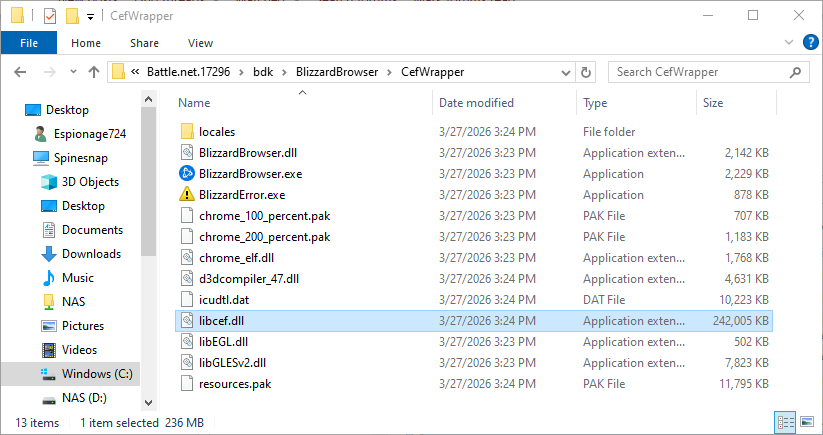This screenshot has height=435, width=823.
Task: Switch to Details view layout icon
Action: (785, 422)
